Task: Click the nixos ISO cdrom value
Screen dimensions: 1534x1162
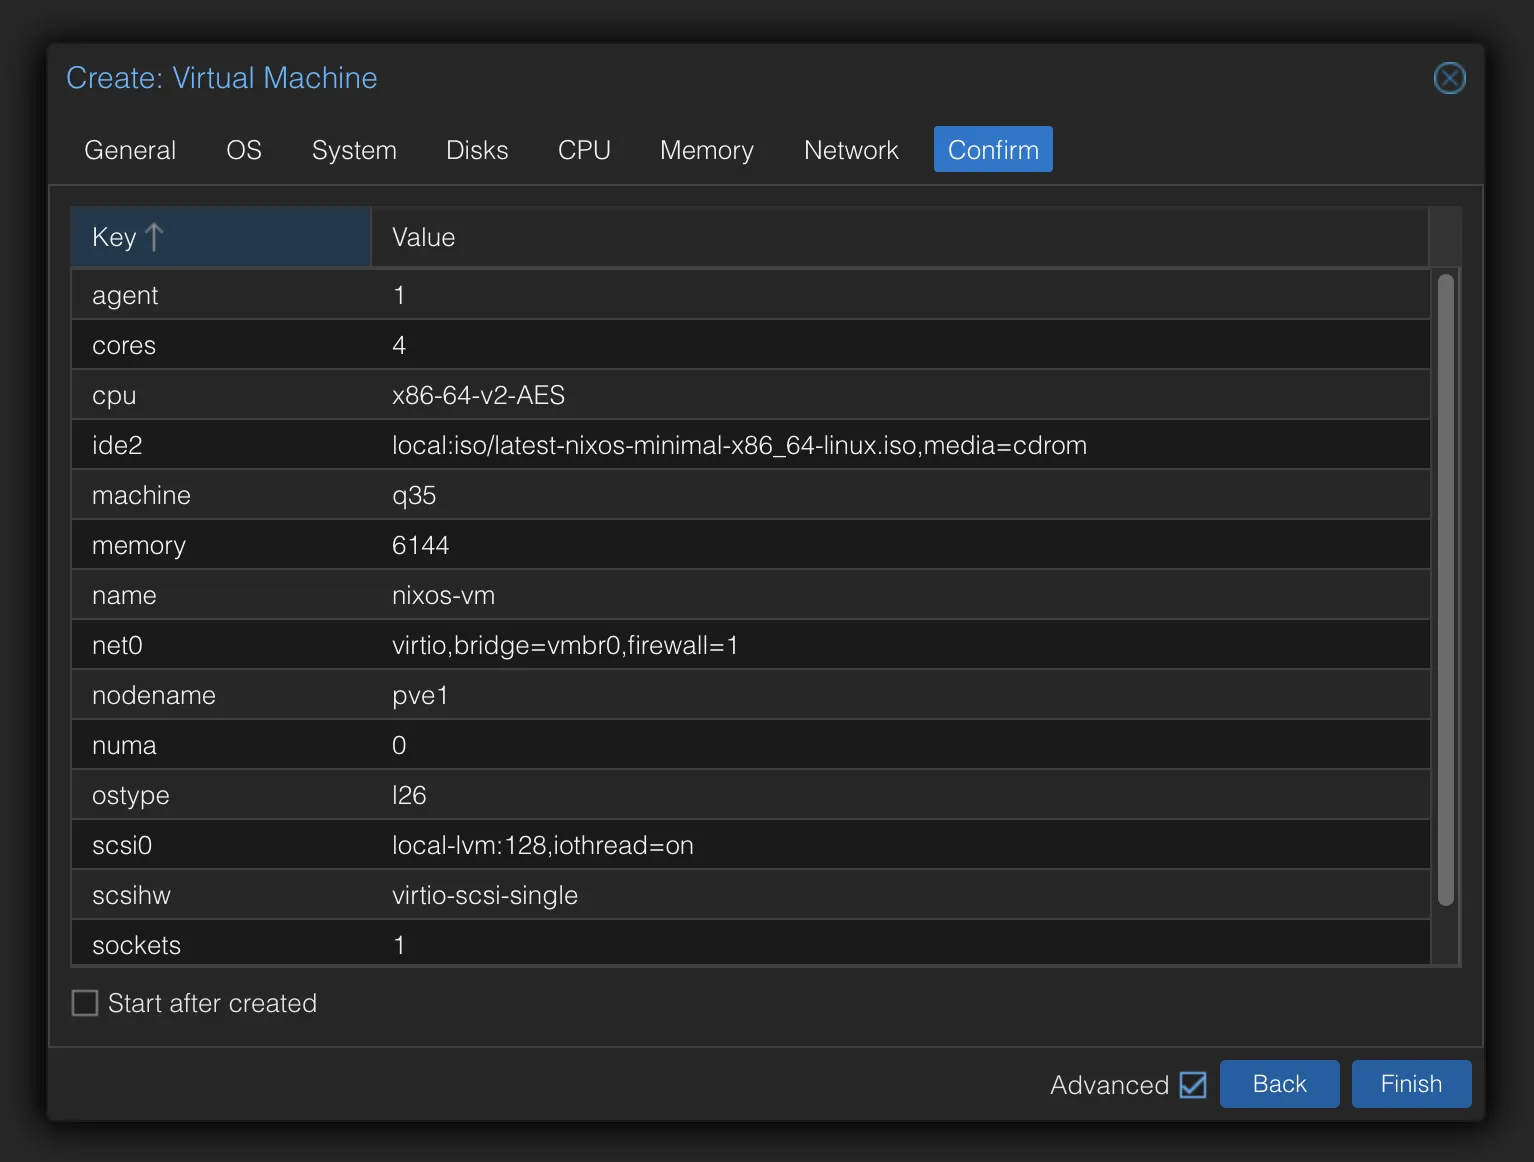Action: click(739, 445)
